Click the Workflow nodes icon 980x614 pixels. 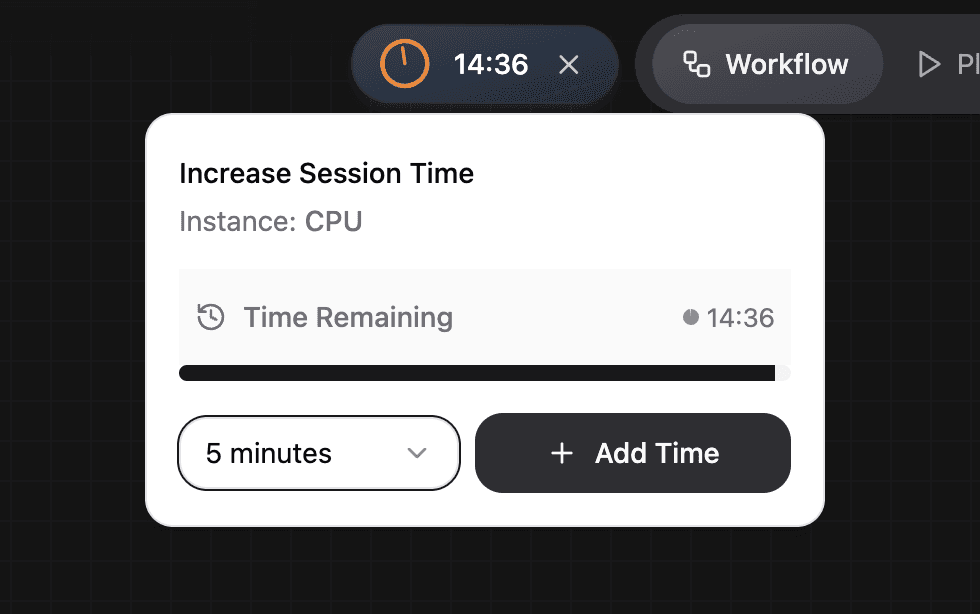[x=696, y=65]
